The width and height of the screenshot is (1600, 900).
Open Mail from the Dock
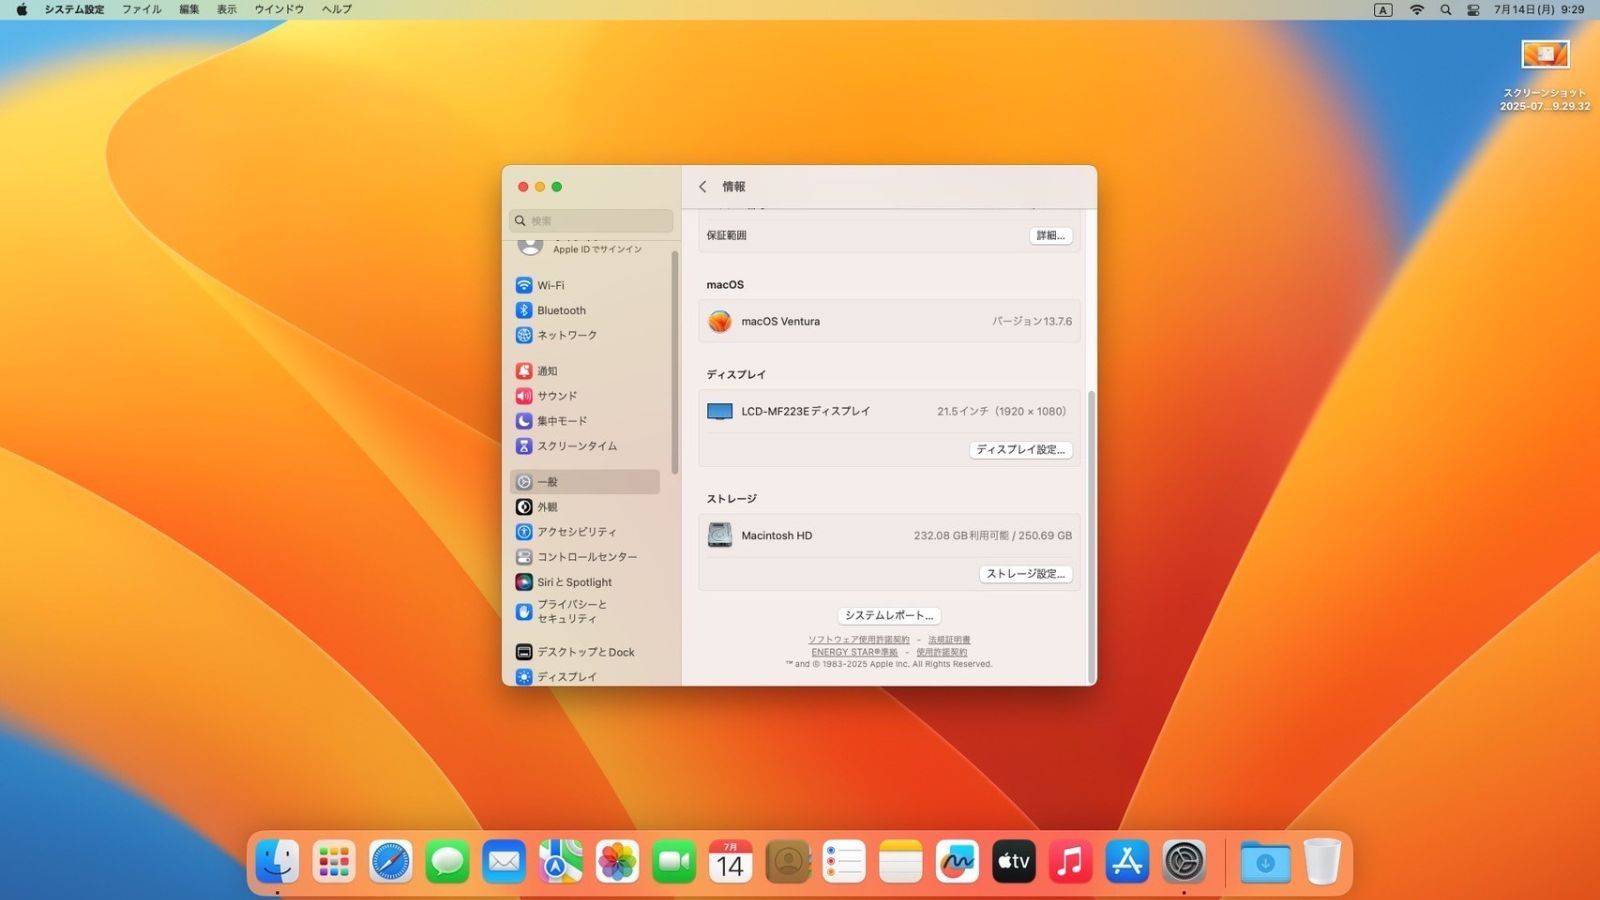[x=504, y=861]
